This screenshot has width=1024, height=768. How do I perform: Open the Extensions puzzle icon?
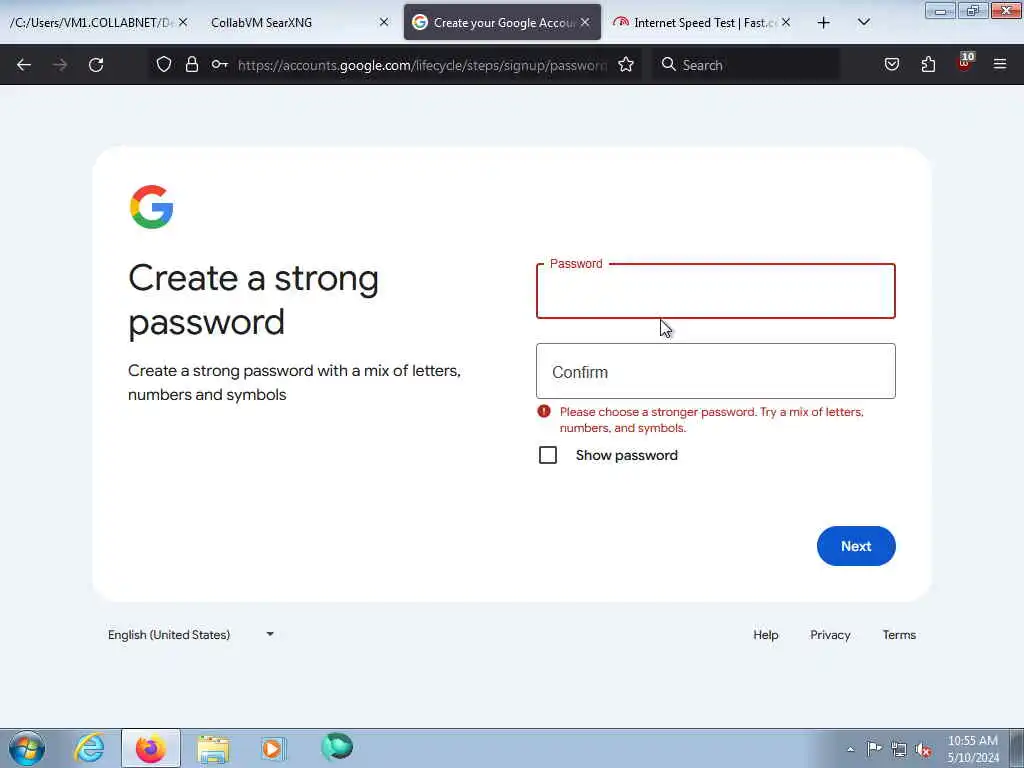(x=928, y=64)
